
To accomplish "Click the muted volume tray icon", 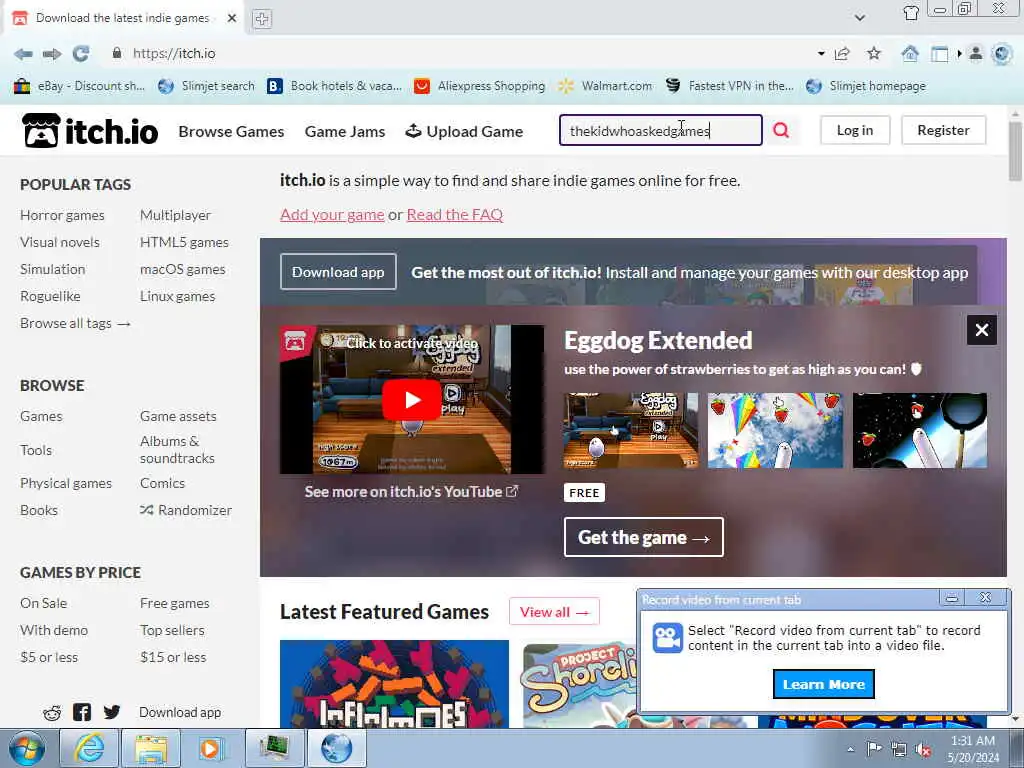I will pos(923,750).
